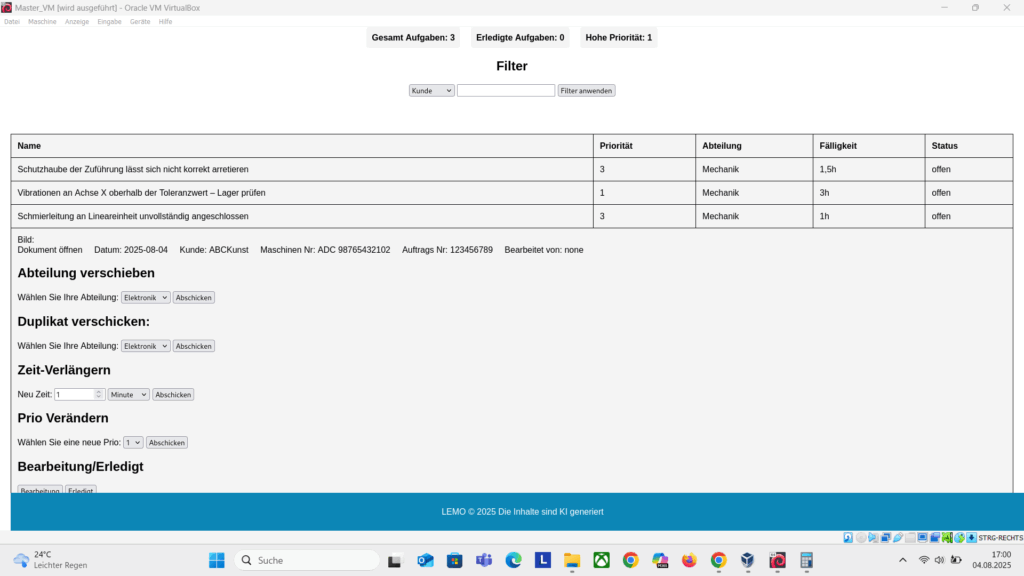Open the new Prio selection dropdown
The width and height of the screenshot is (1024, 576).
click(133, 442)
